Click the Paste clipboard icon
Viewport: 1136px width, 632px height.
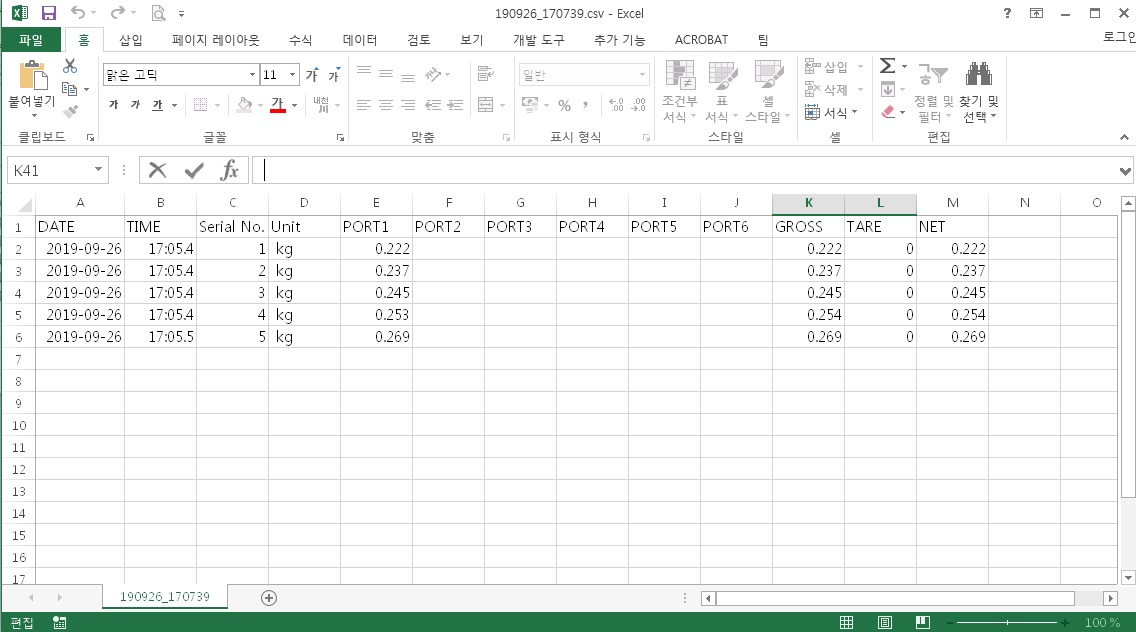click(x=33, y=75)
